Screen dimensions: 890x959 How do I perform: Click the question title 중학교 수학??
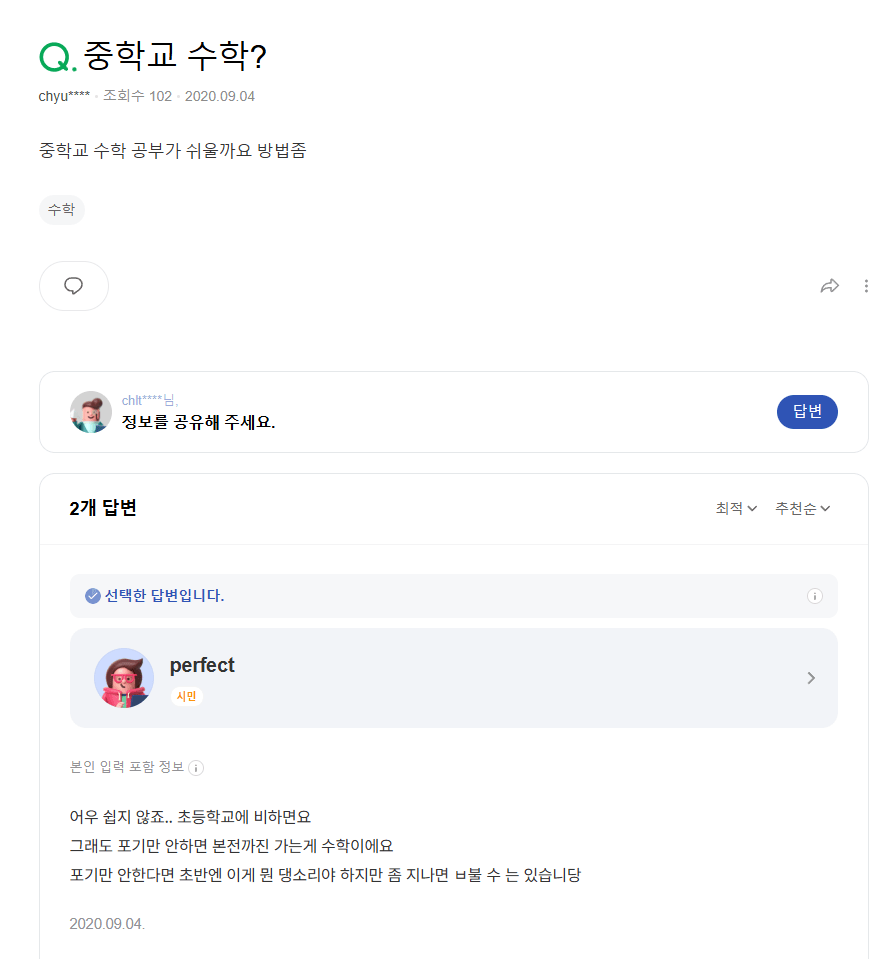pyautogui.click(x=175, y=57)
